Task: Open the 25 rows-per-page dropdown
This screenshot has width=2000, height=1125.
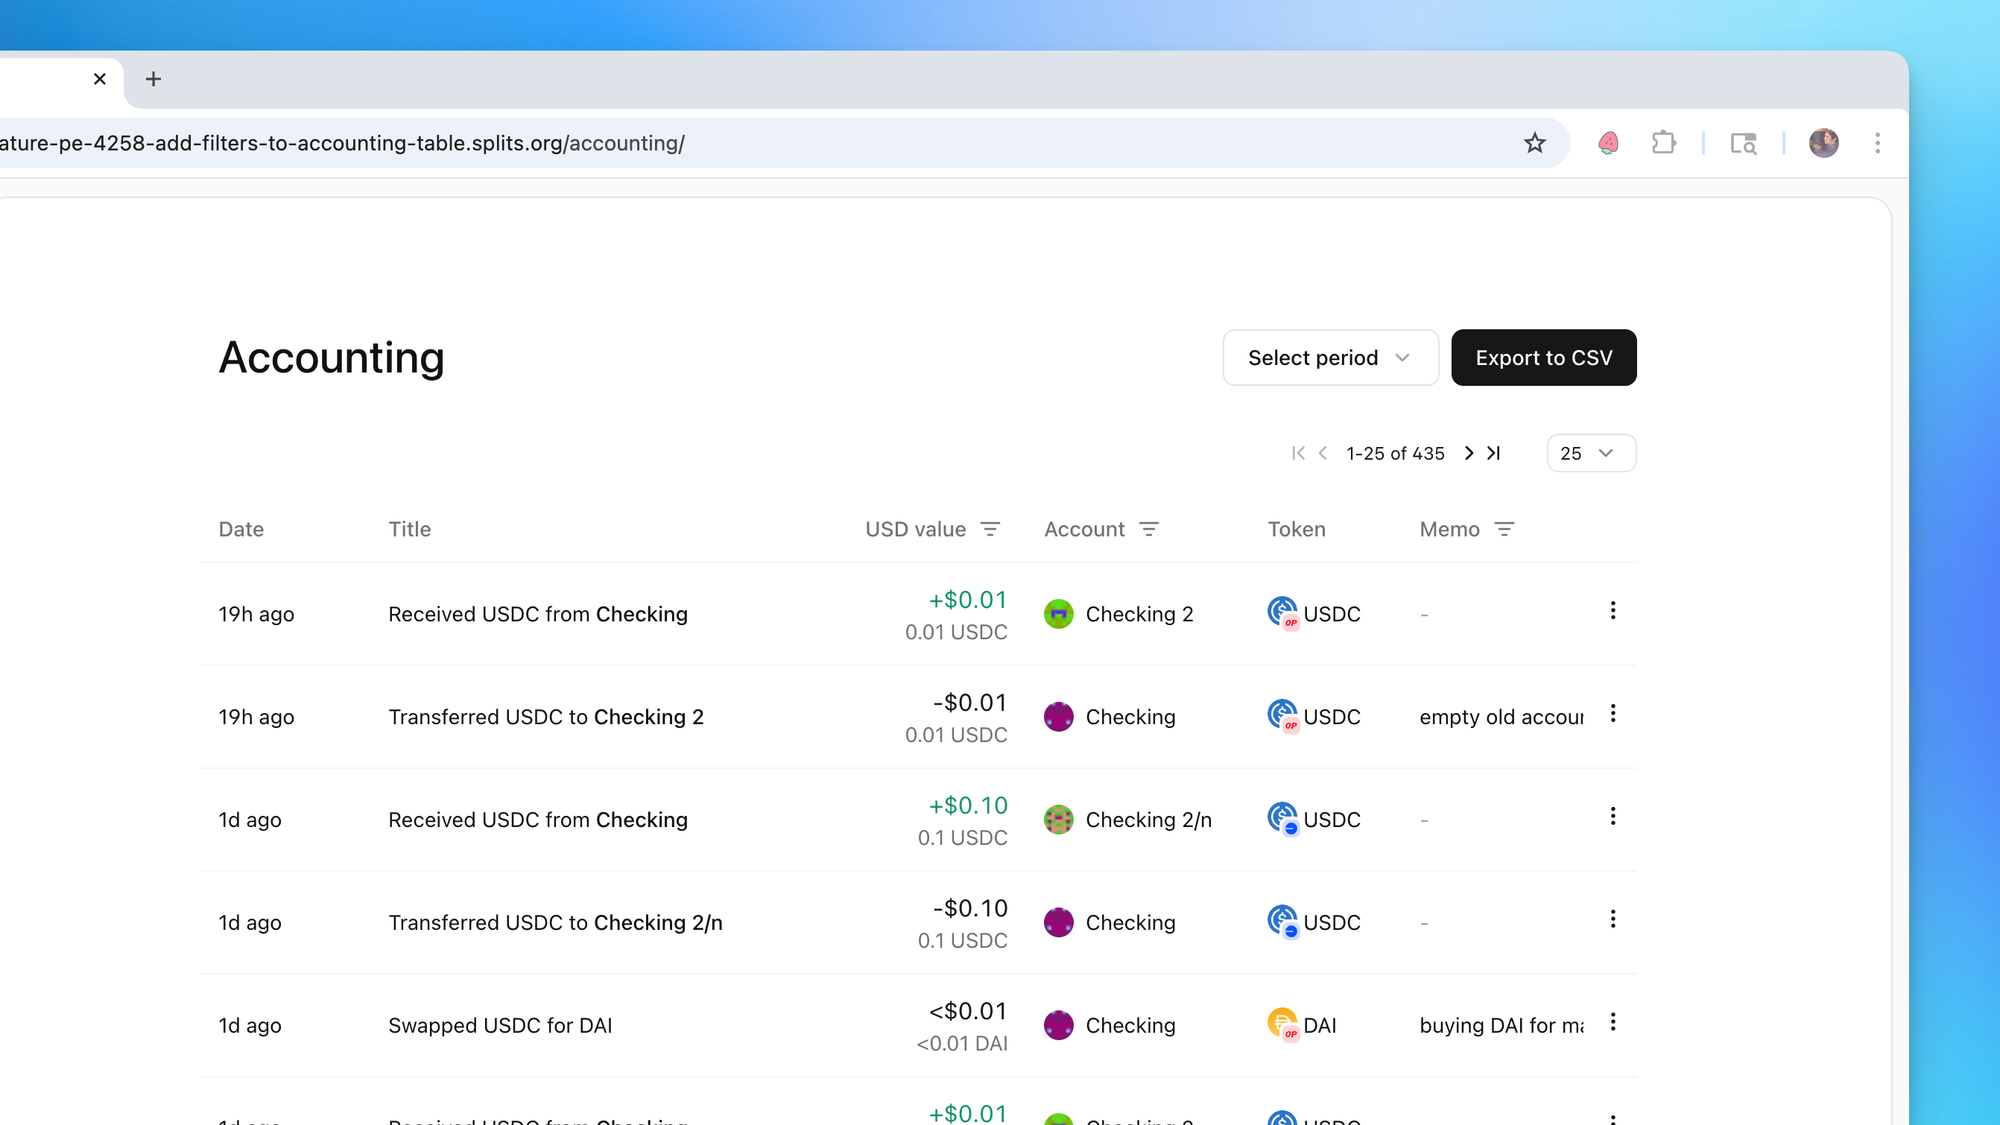Action: click(x=1590, y=453)
